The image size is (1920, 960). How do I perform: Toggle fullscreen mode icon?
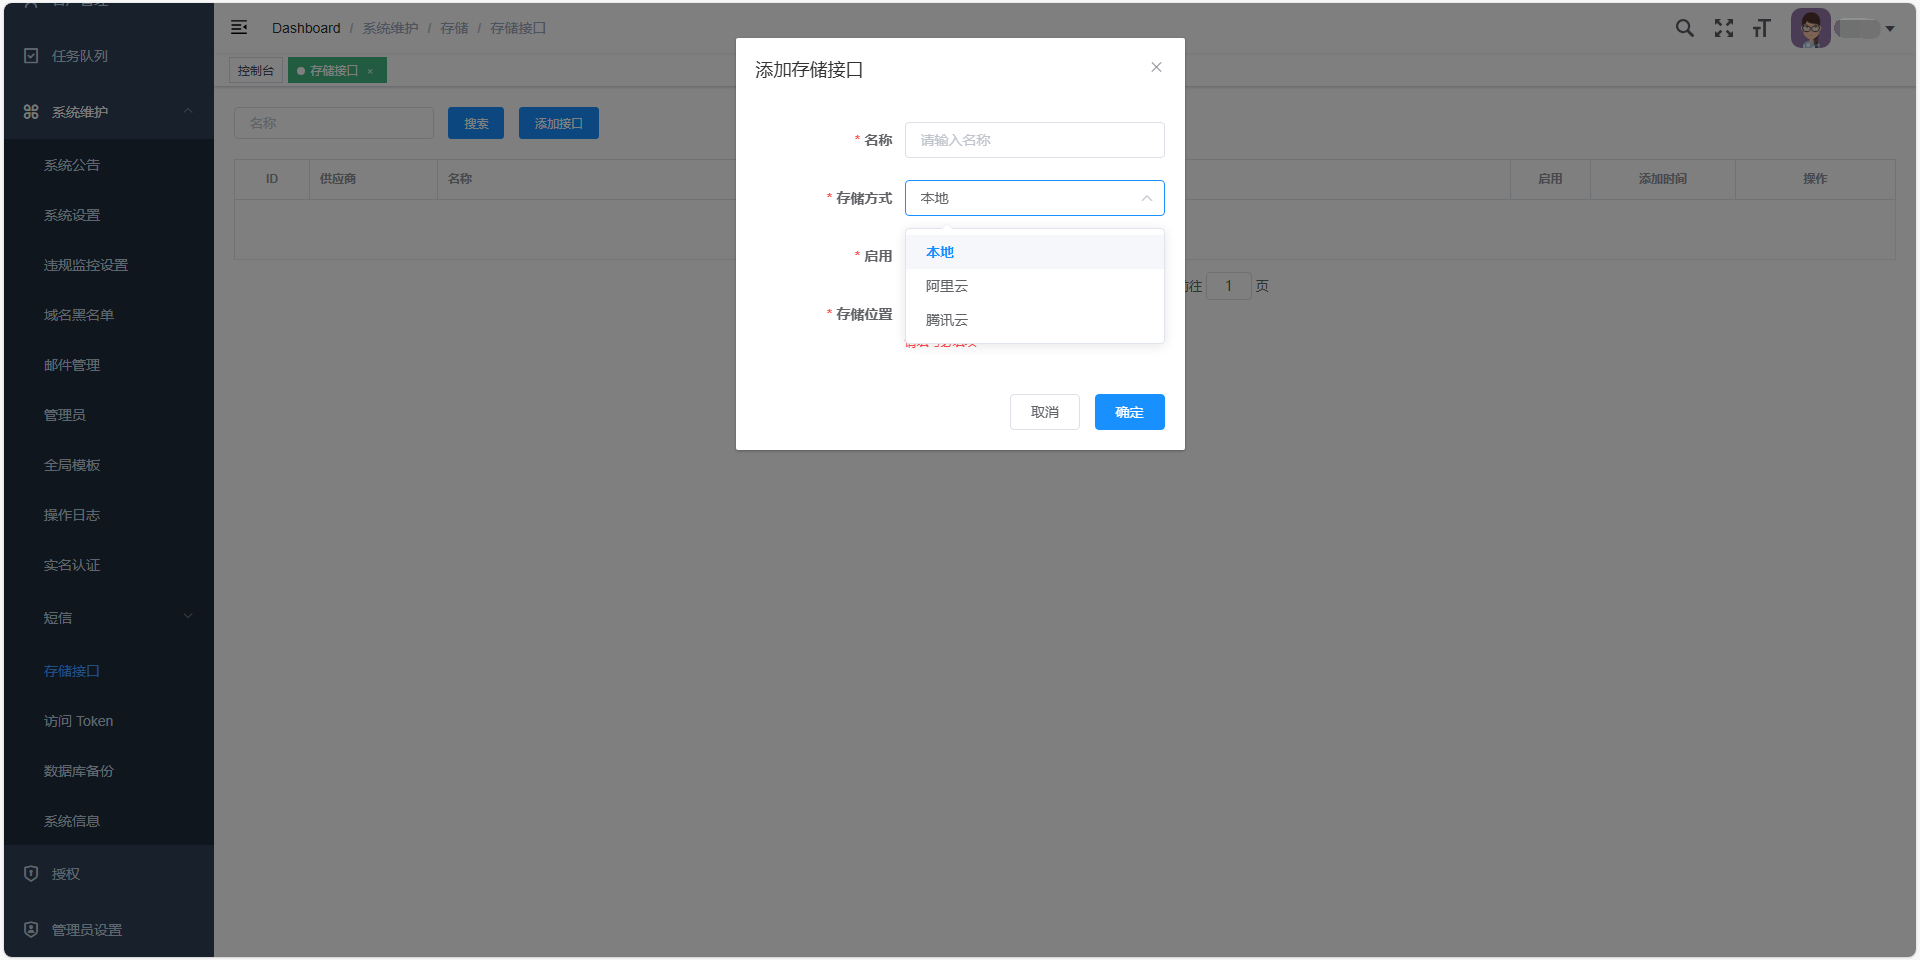click(1724, 28)
